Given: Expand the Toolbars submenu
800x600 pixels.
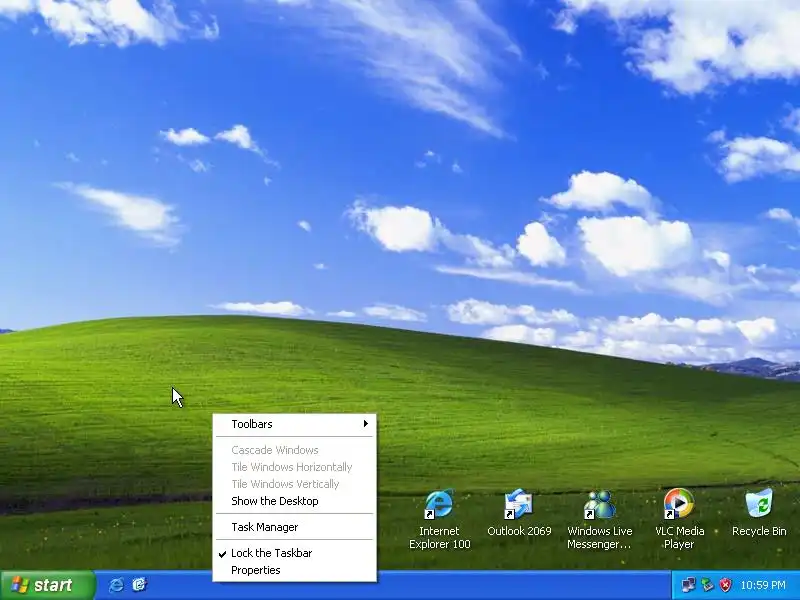Looking at the screenshot, I should [294, 424].
